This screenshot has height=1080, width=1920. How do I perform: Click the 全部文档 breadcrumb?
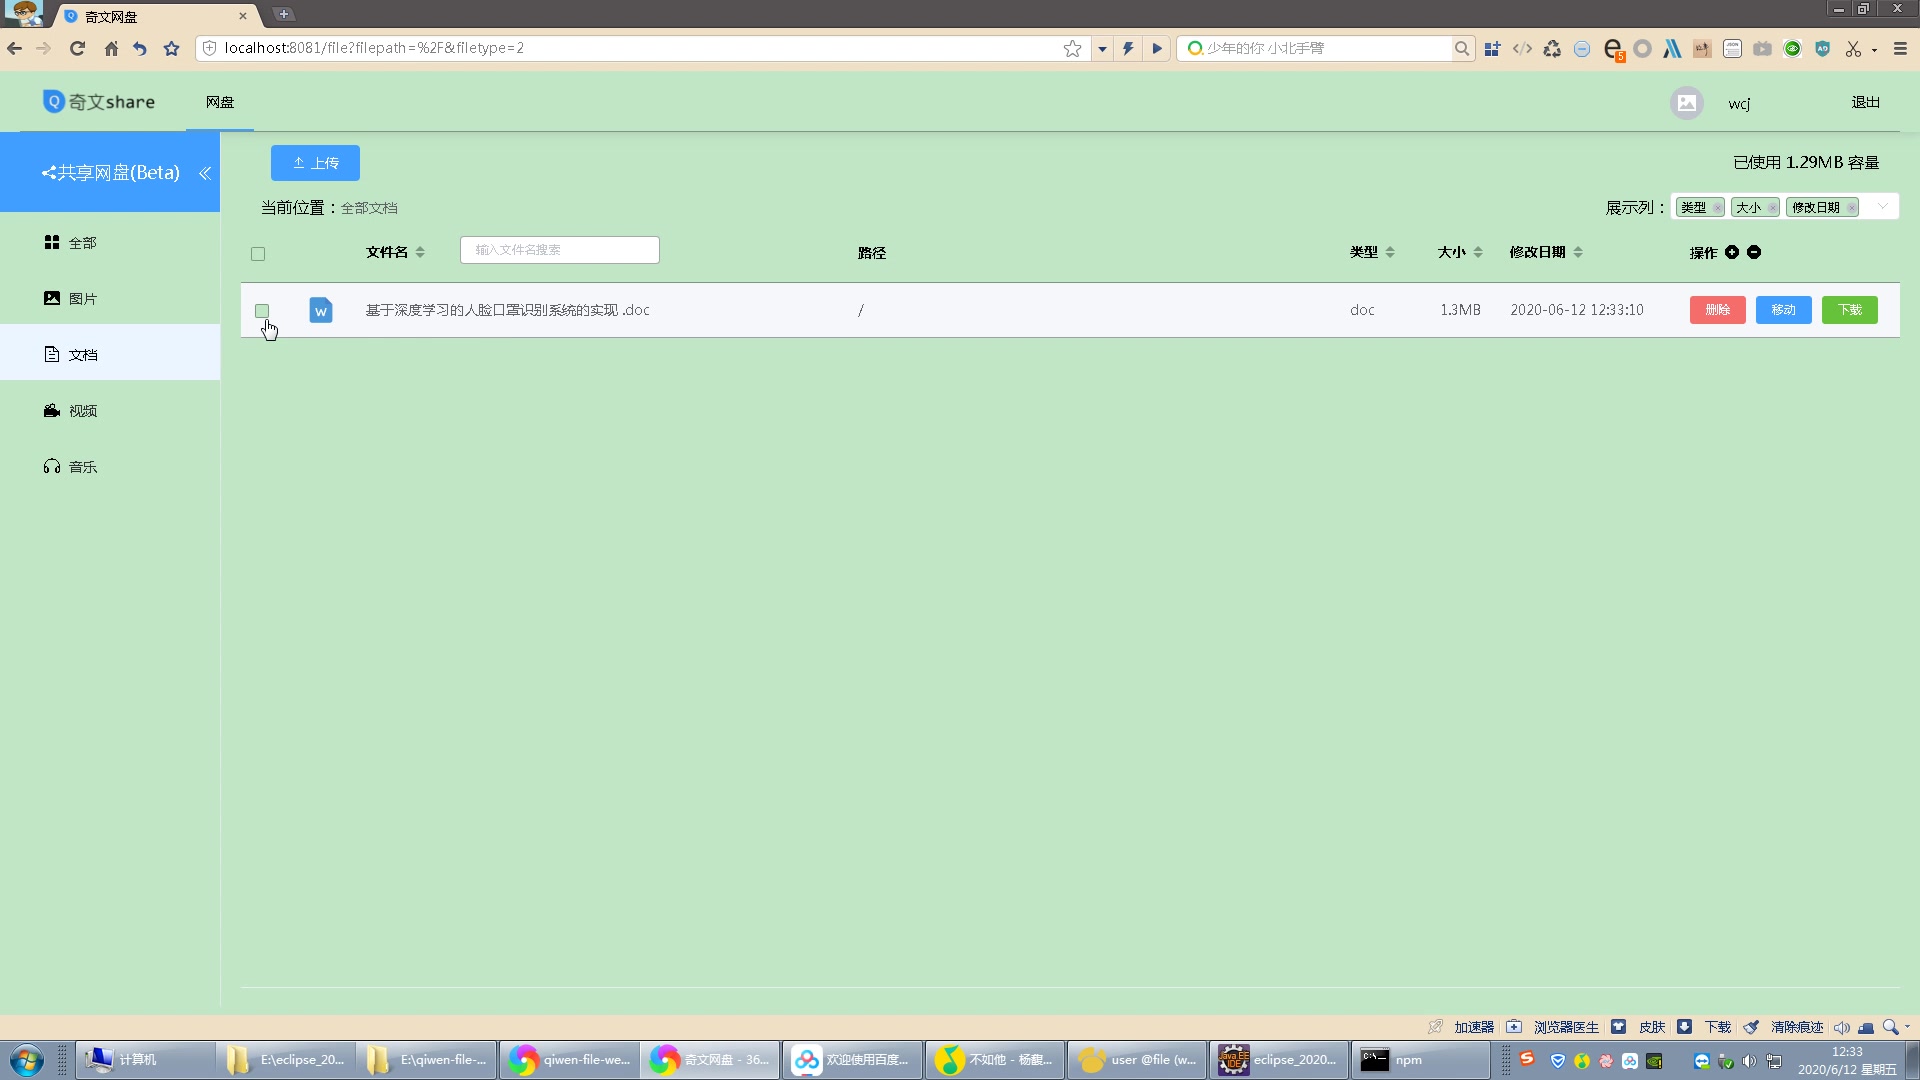369,208
